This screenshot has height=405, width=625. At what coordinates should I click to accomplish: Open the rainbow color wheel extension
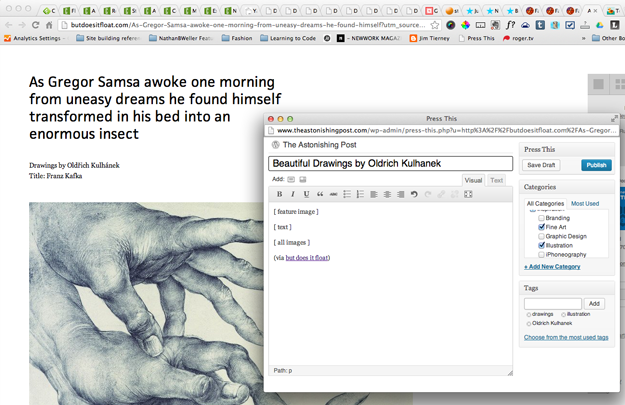tap(465, 25)
